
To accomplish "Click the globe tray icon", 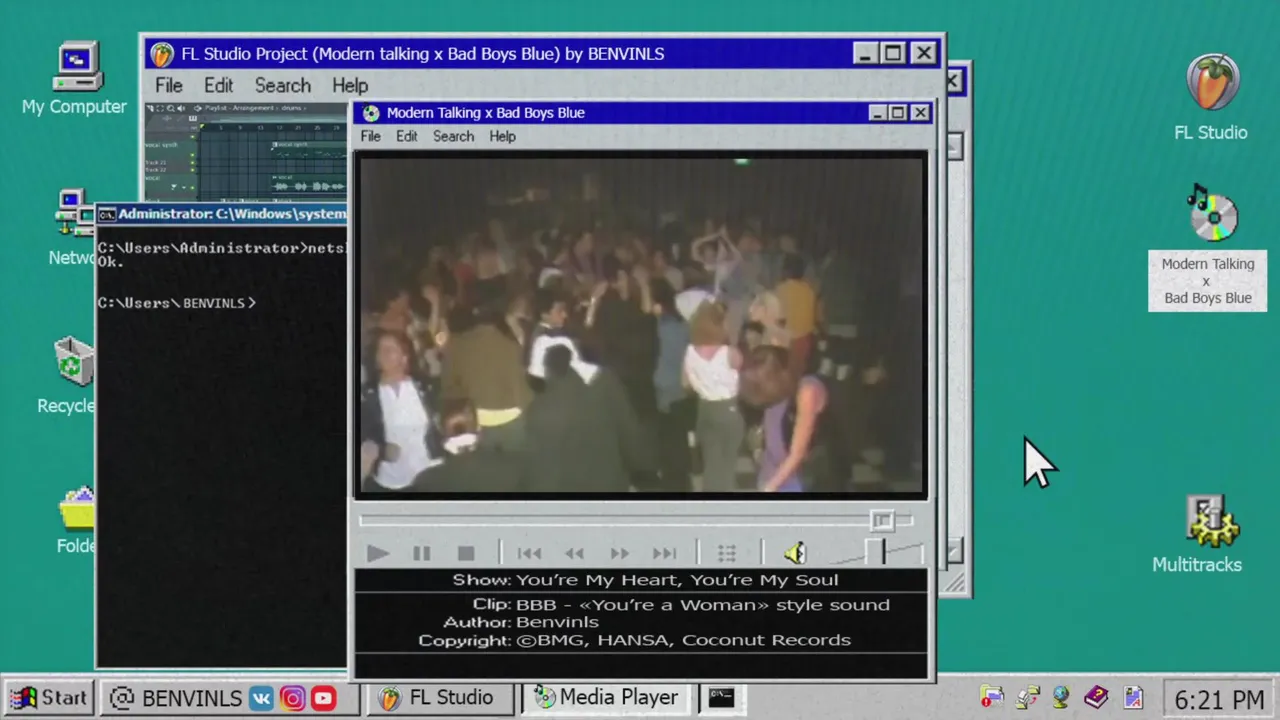I will [1061, 697].
